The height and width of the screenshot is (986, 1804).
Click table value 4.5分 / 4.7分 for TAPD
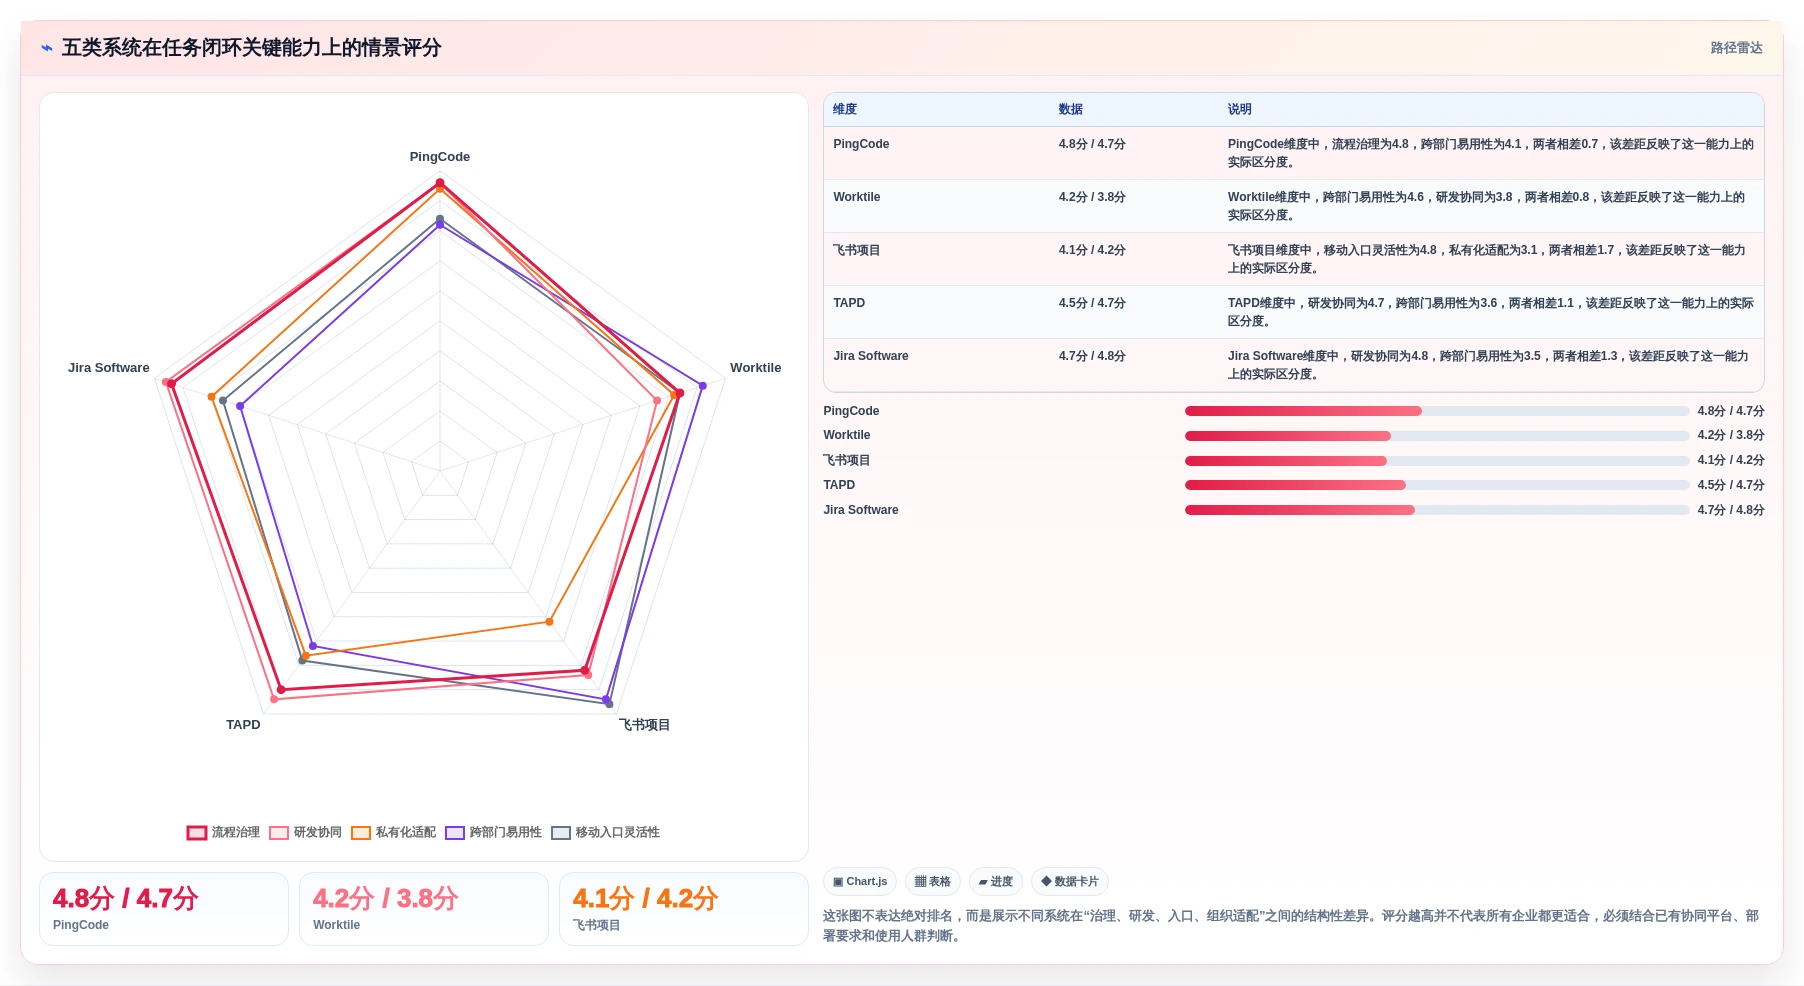pyautogui.click(x=1092, y=303)
